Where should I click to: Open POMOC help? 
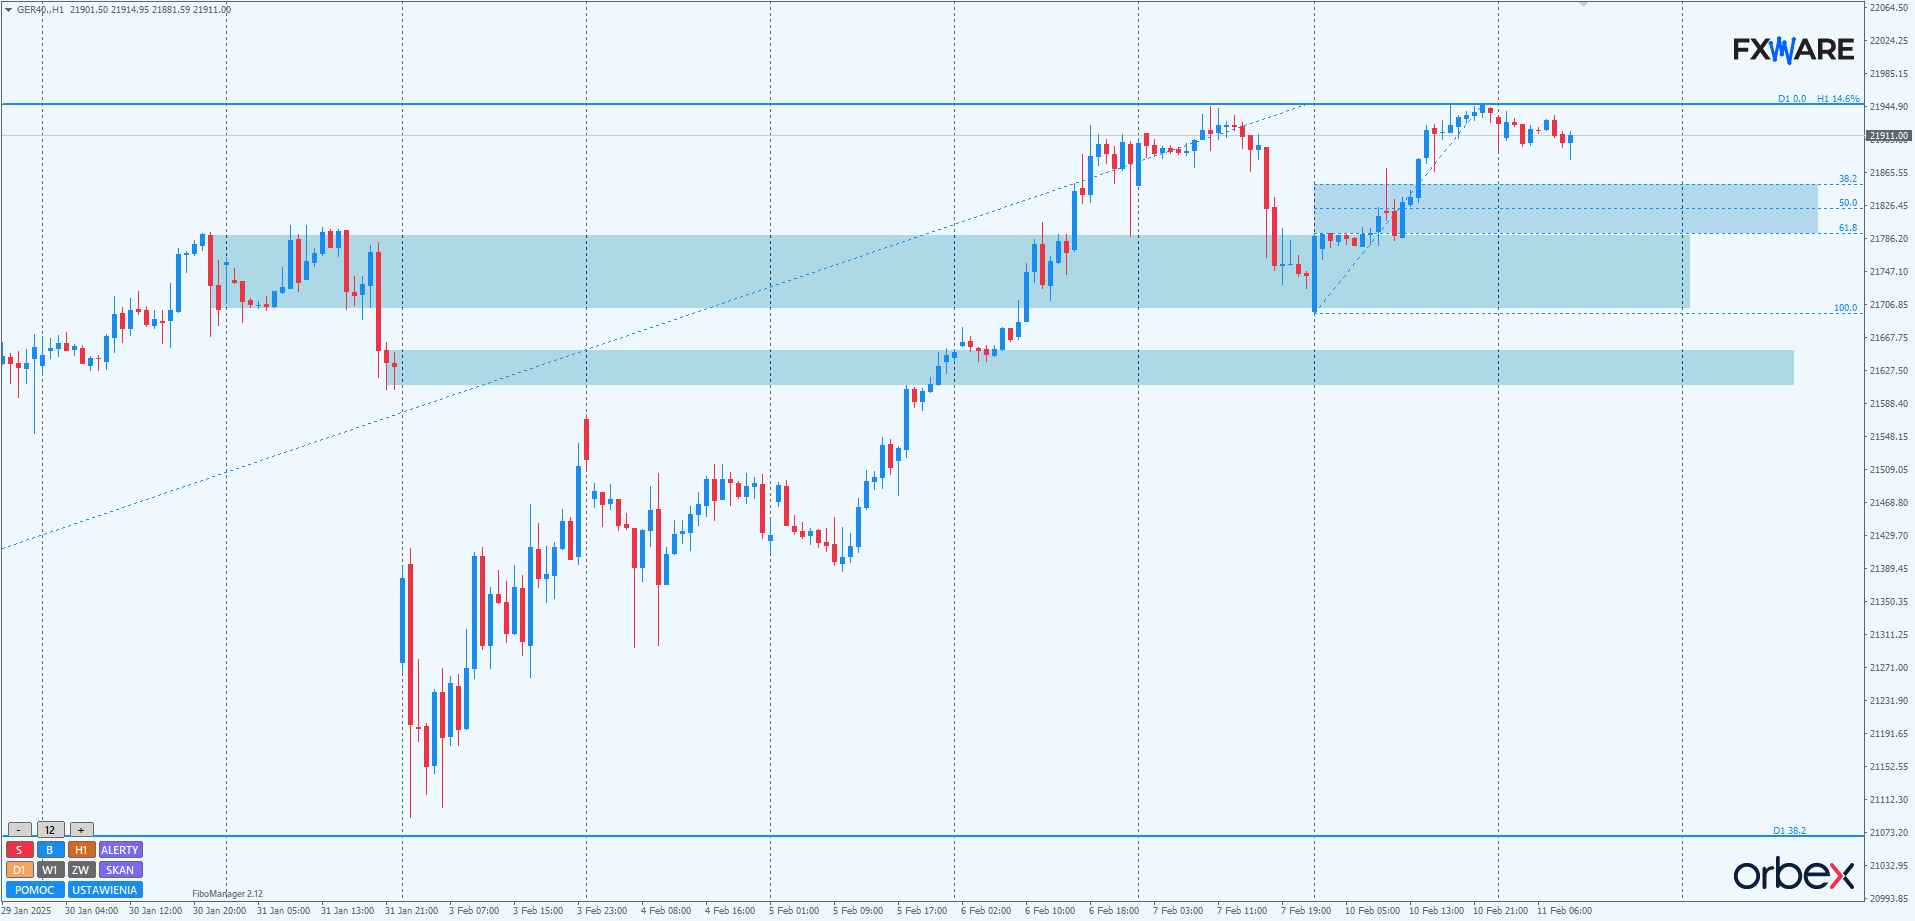tap(35, 890)
